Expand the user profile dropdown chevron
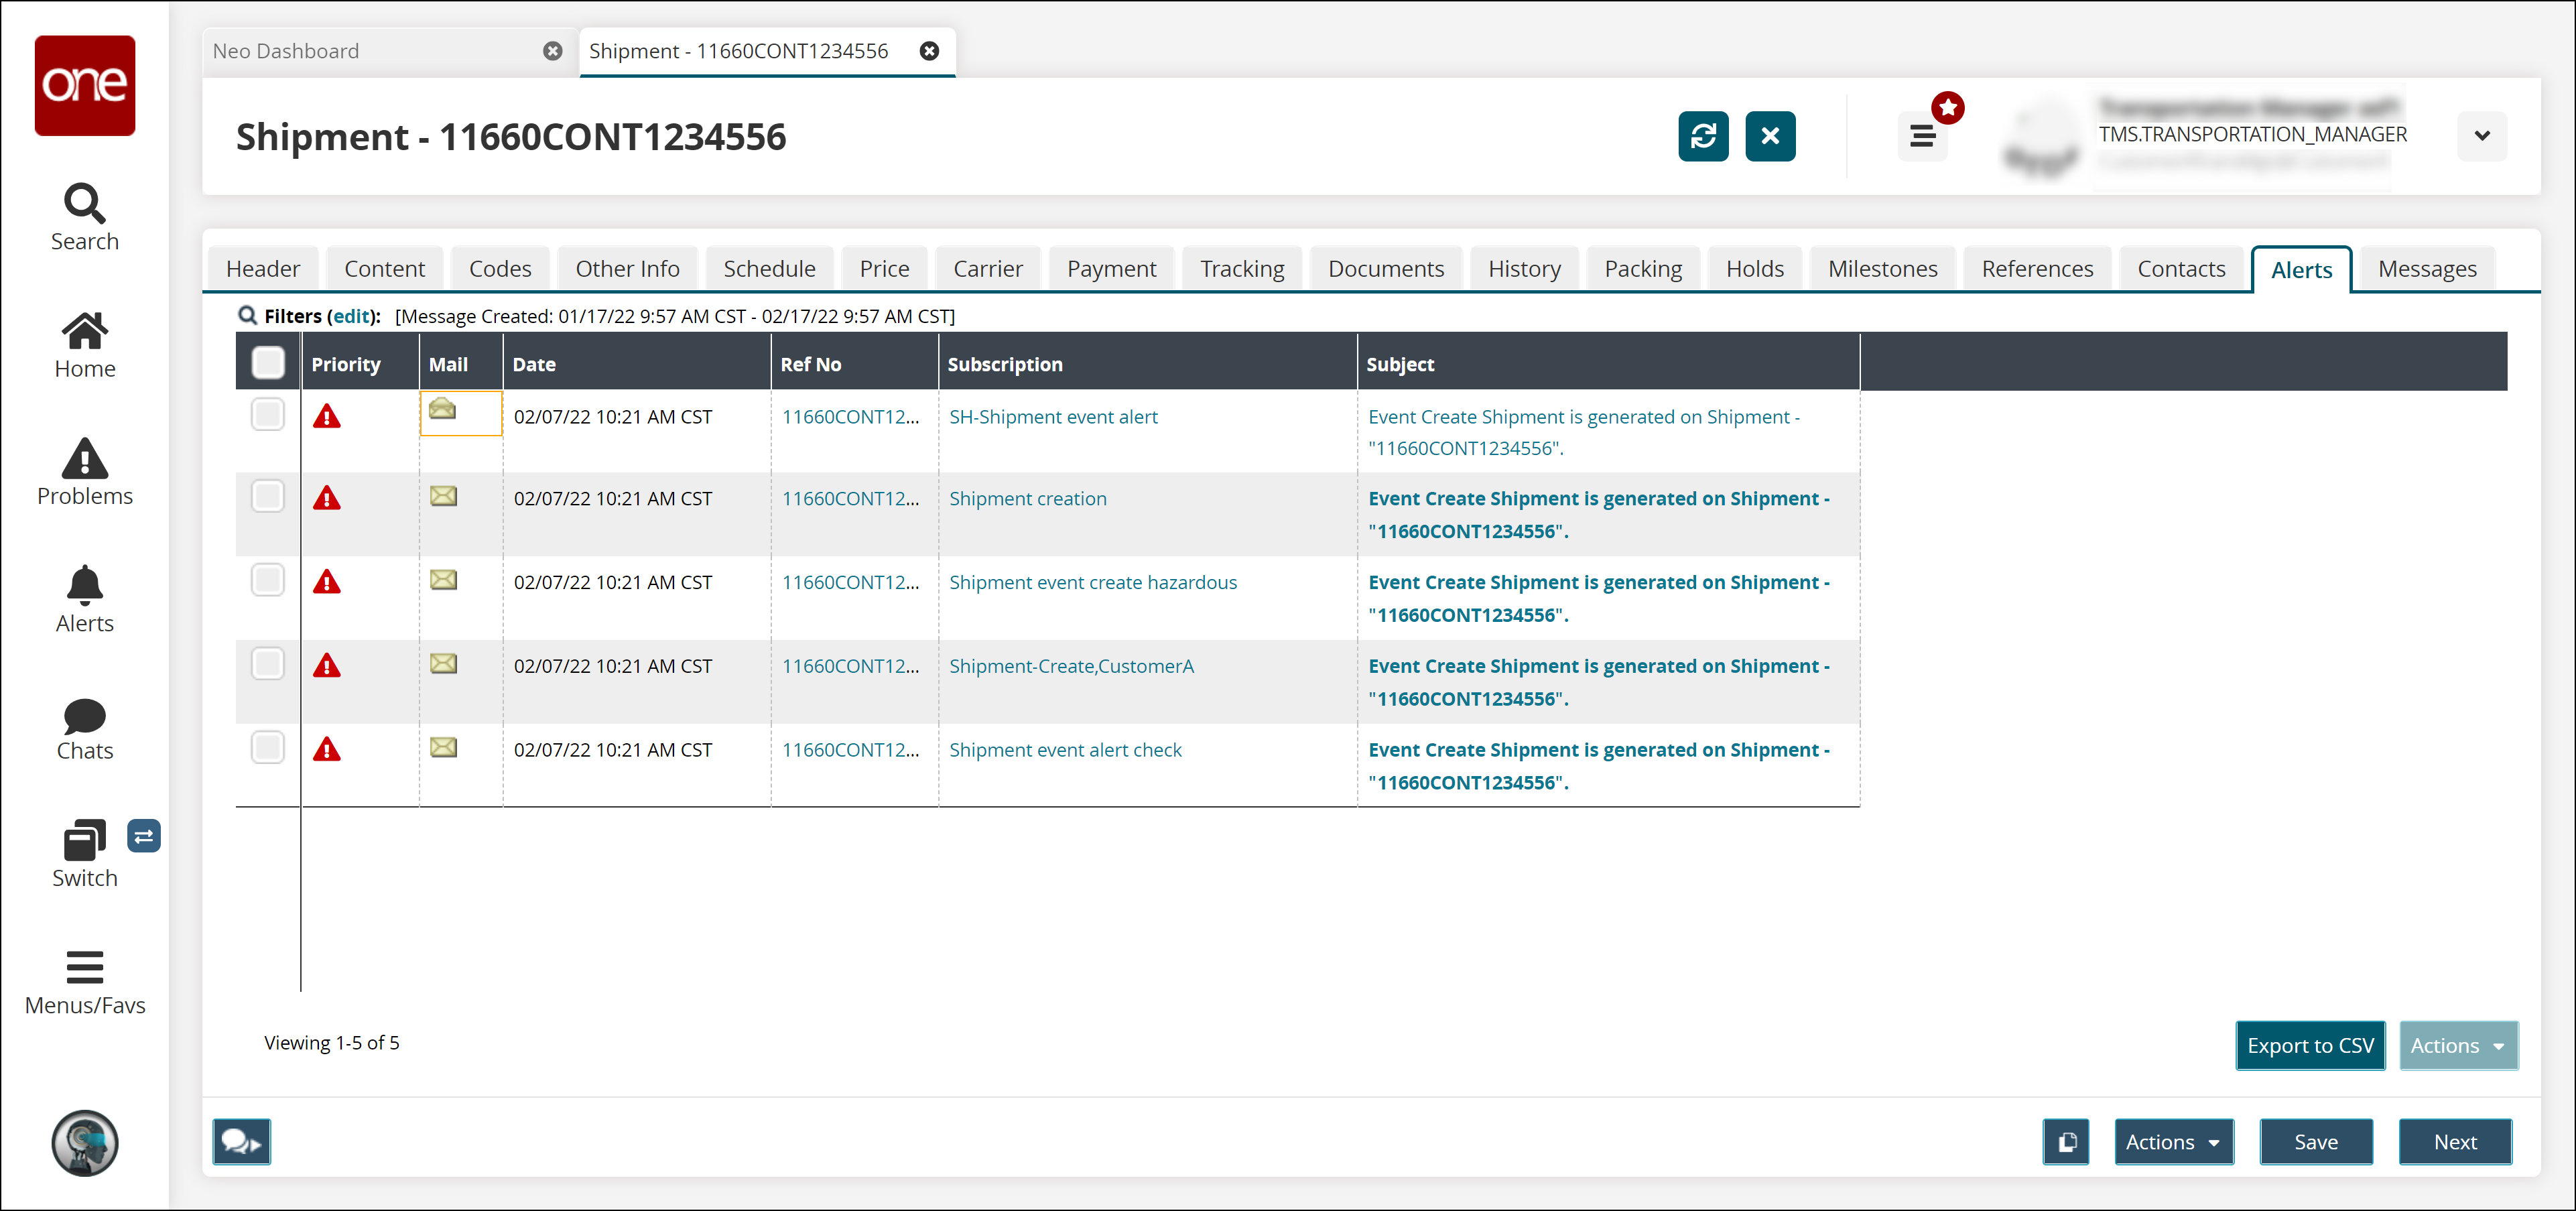Screen dimensions: 2576x1211 tap(2481, 136)
